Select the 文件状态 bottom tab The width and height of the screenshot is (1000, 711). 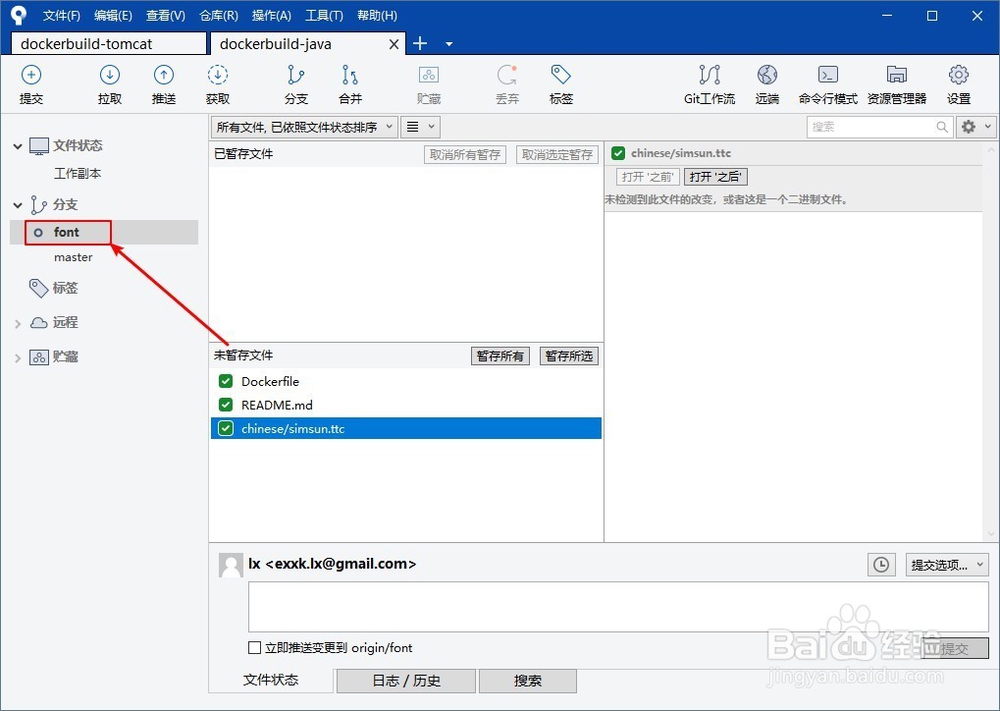point(270,680)
